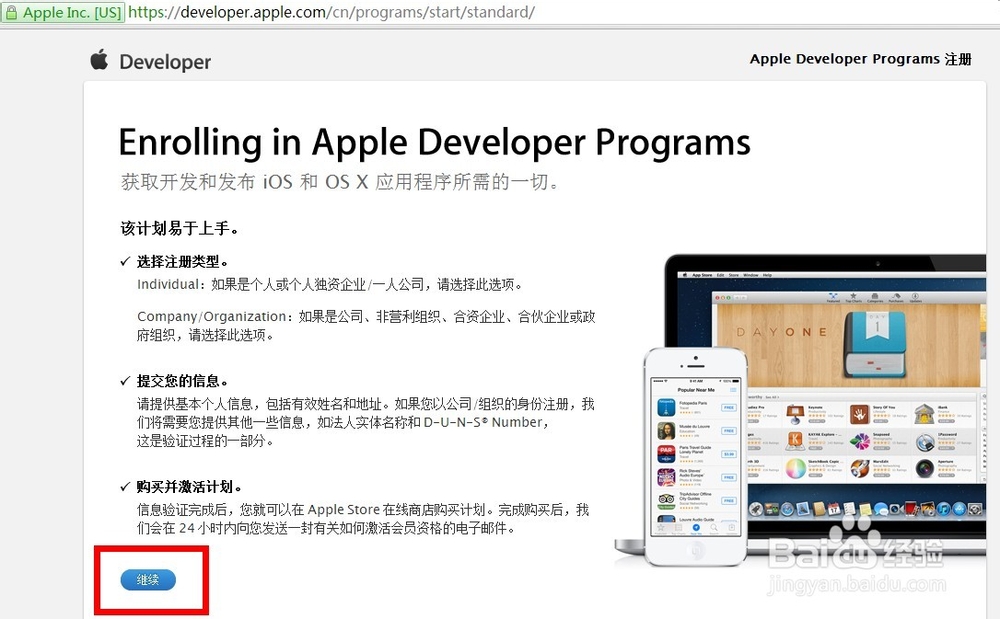Select the Featured icon in App Store toolbar

click(x=832, y=297)
